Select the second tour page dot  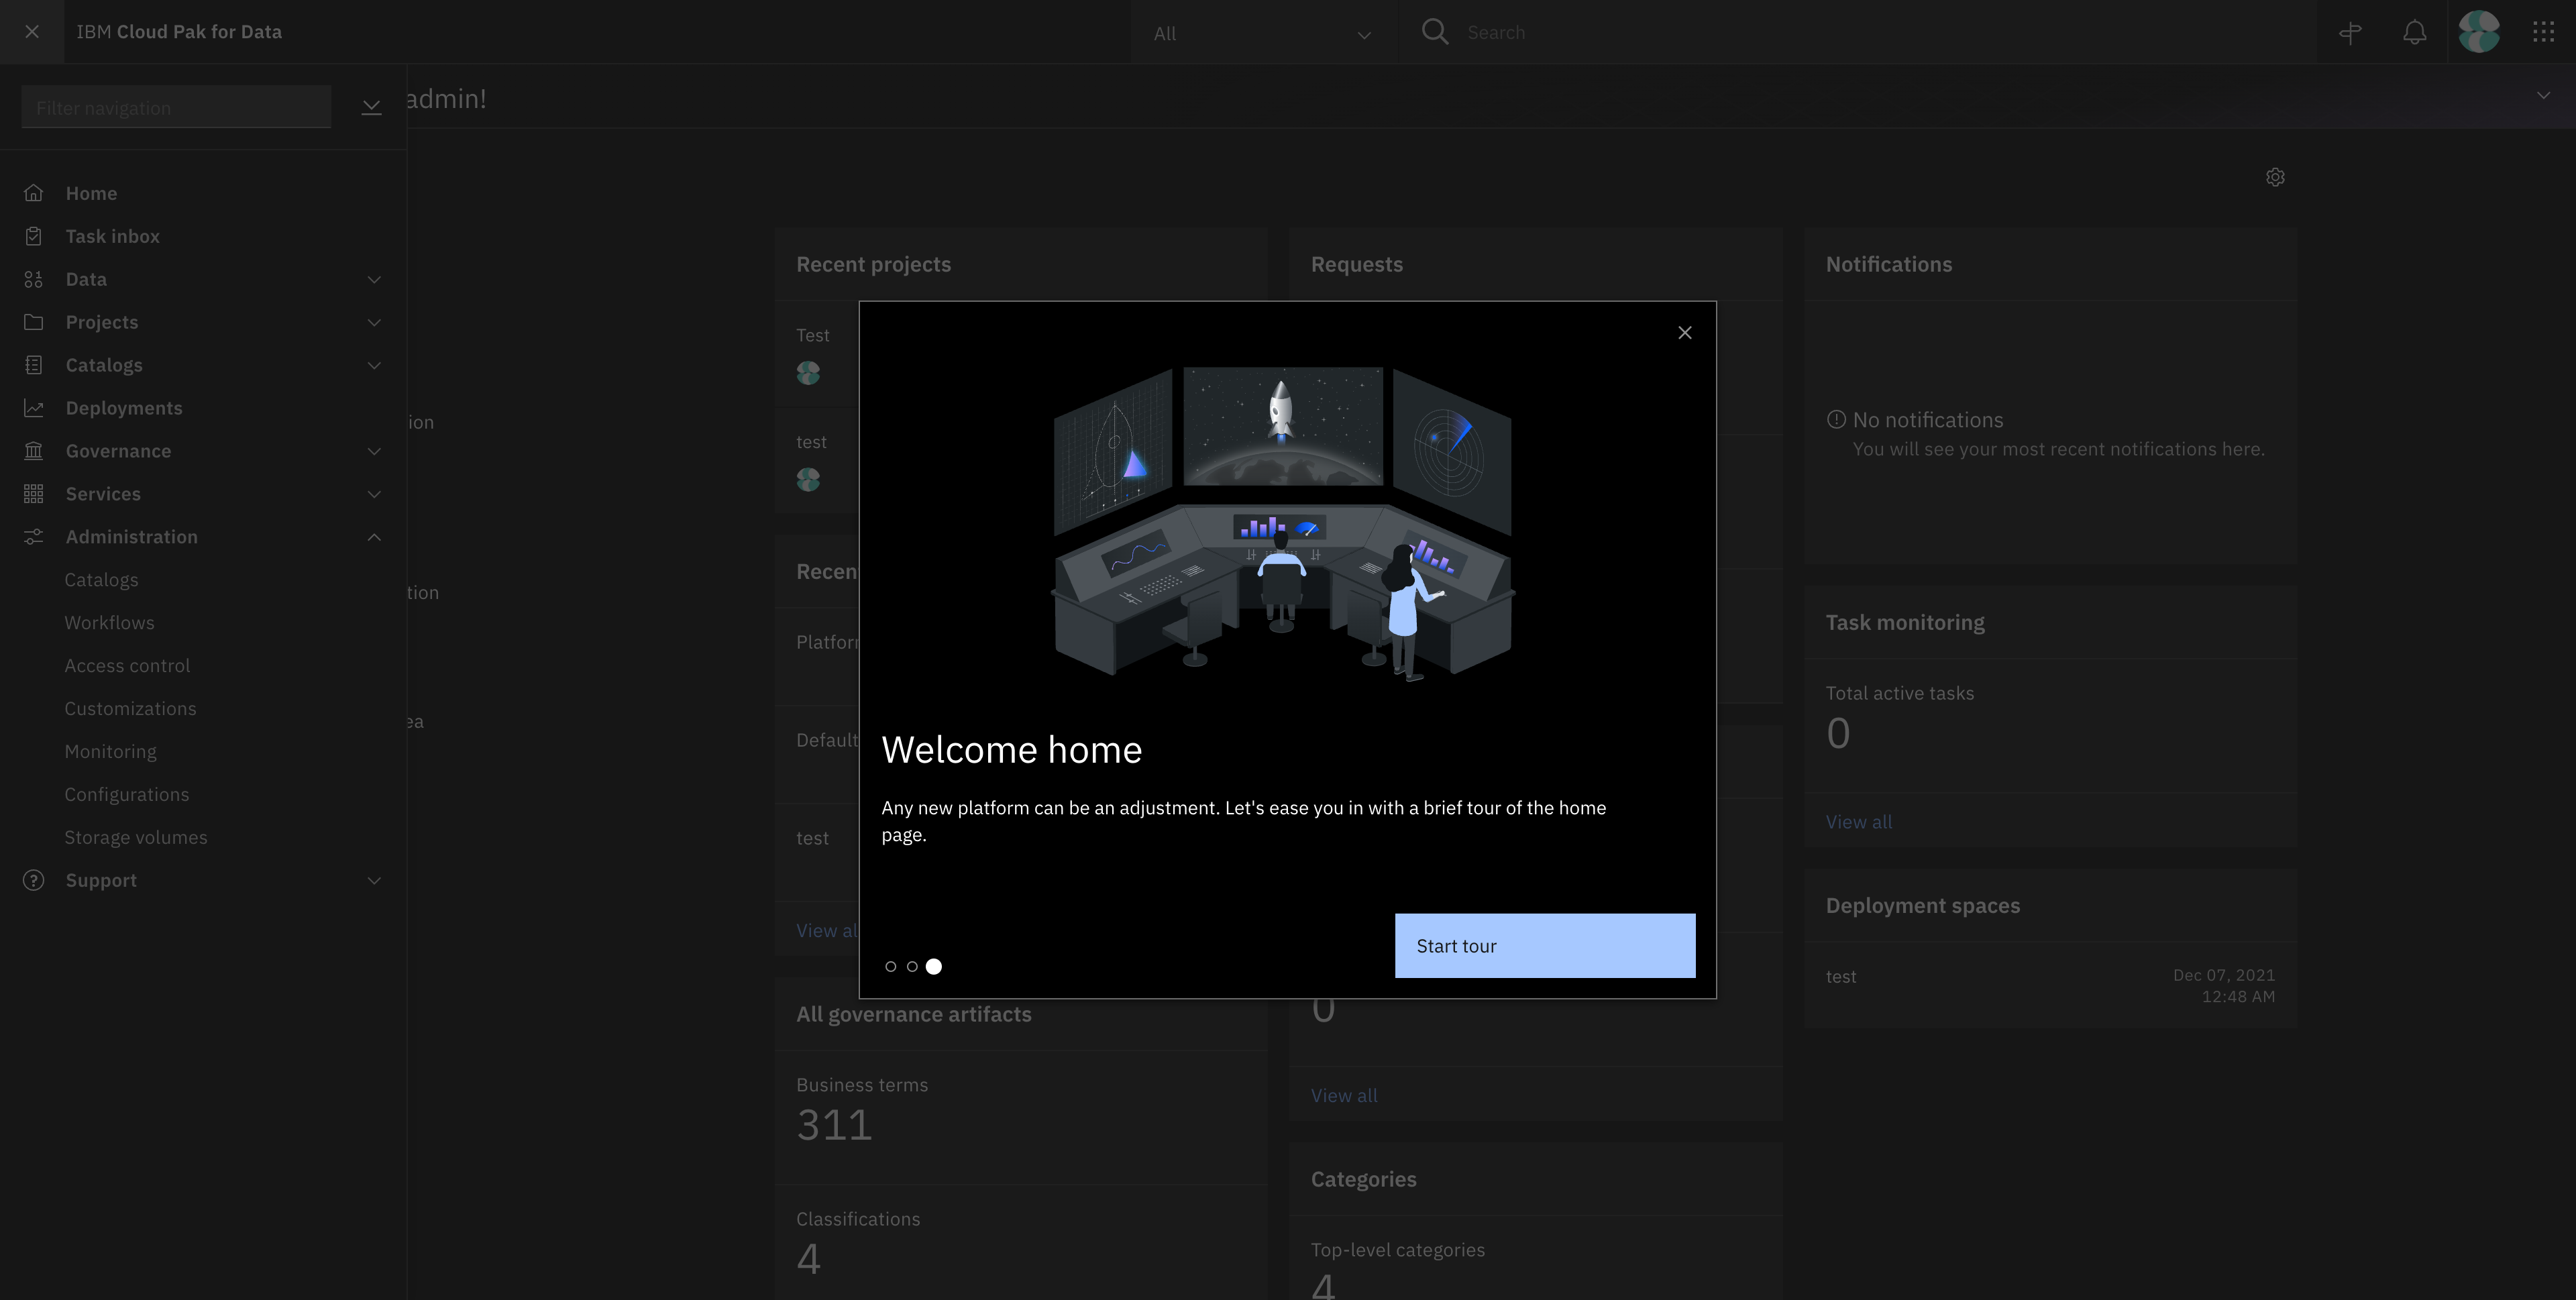(912, 966)
